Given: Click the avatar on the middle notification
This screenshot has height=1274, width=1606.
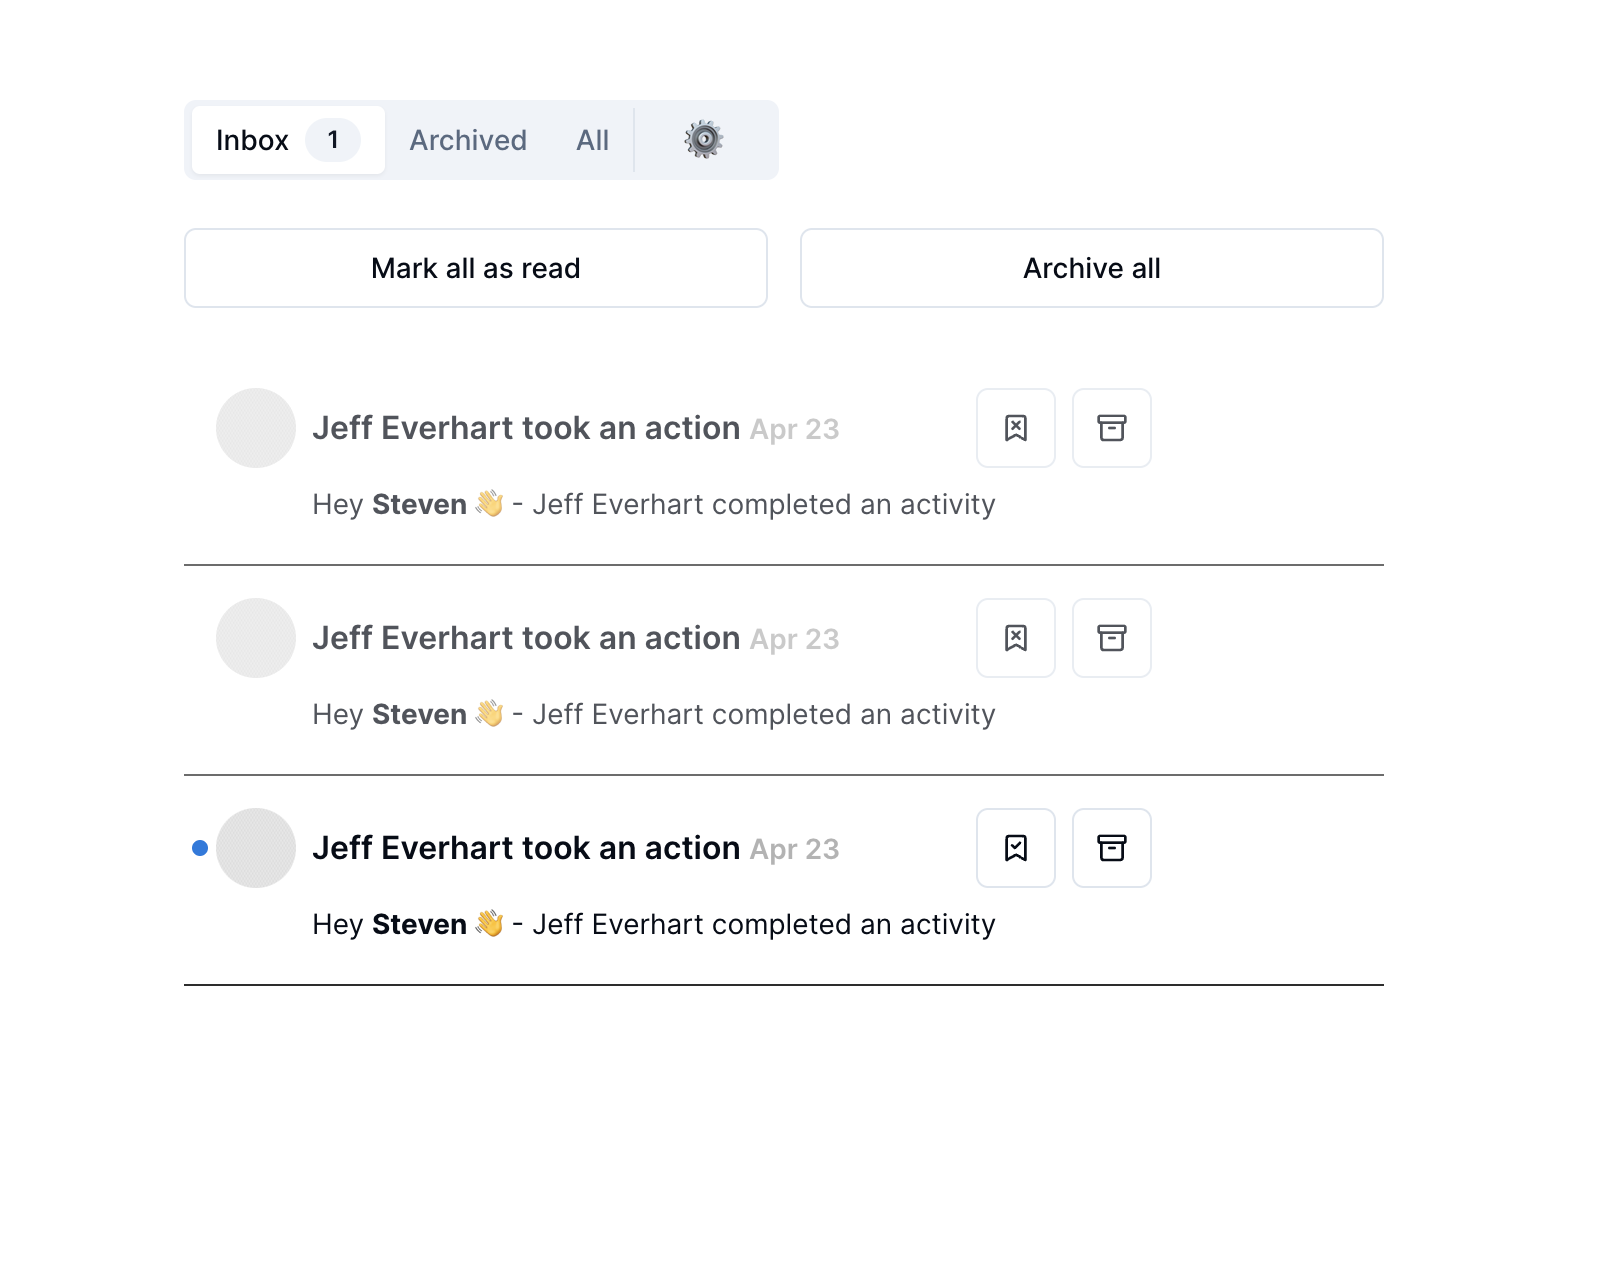Looking at the screenshot, I should click(x=256, y=638).
